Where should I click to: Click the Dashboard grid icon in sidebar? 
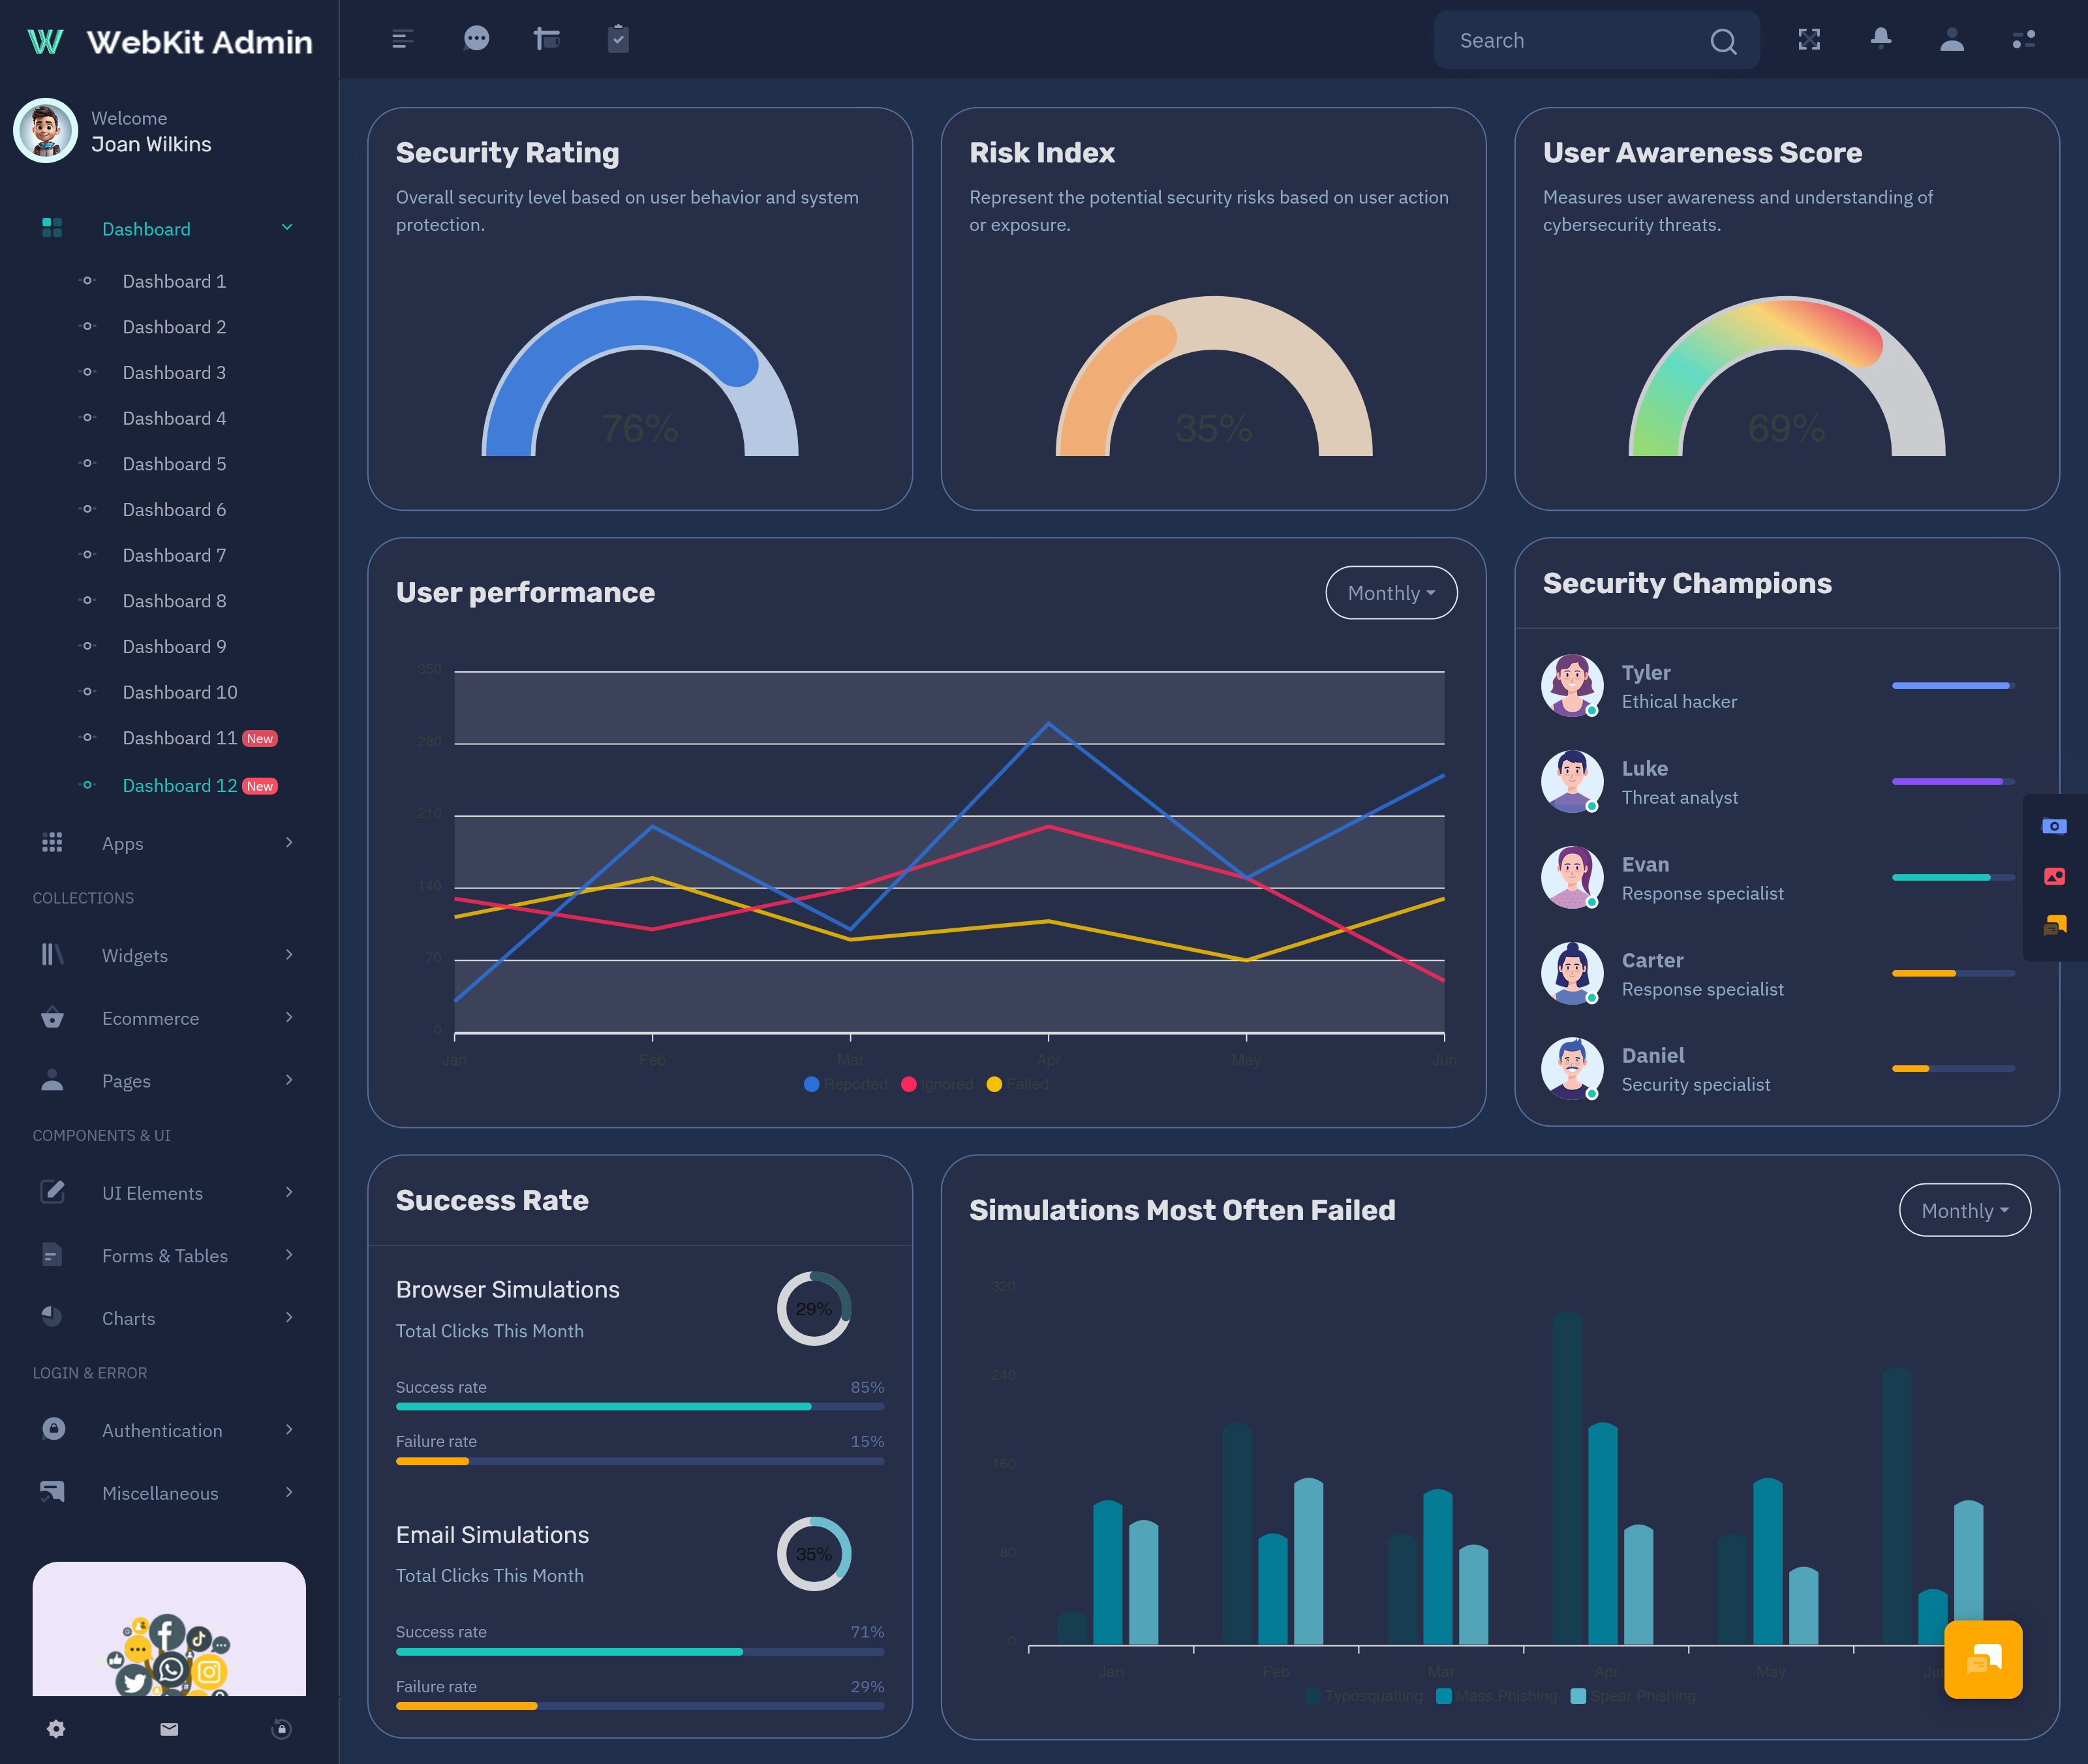pyautogui.click(x=52, y=228)
